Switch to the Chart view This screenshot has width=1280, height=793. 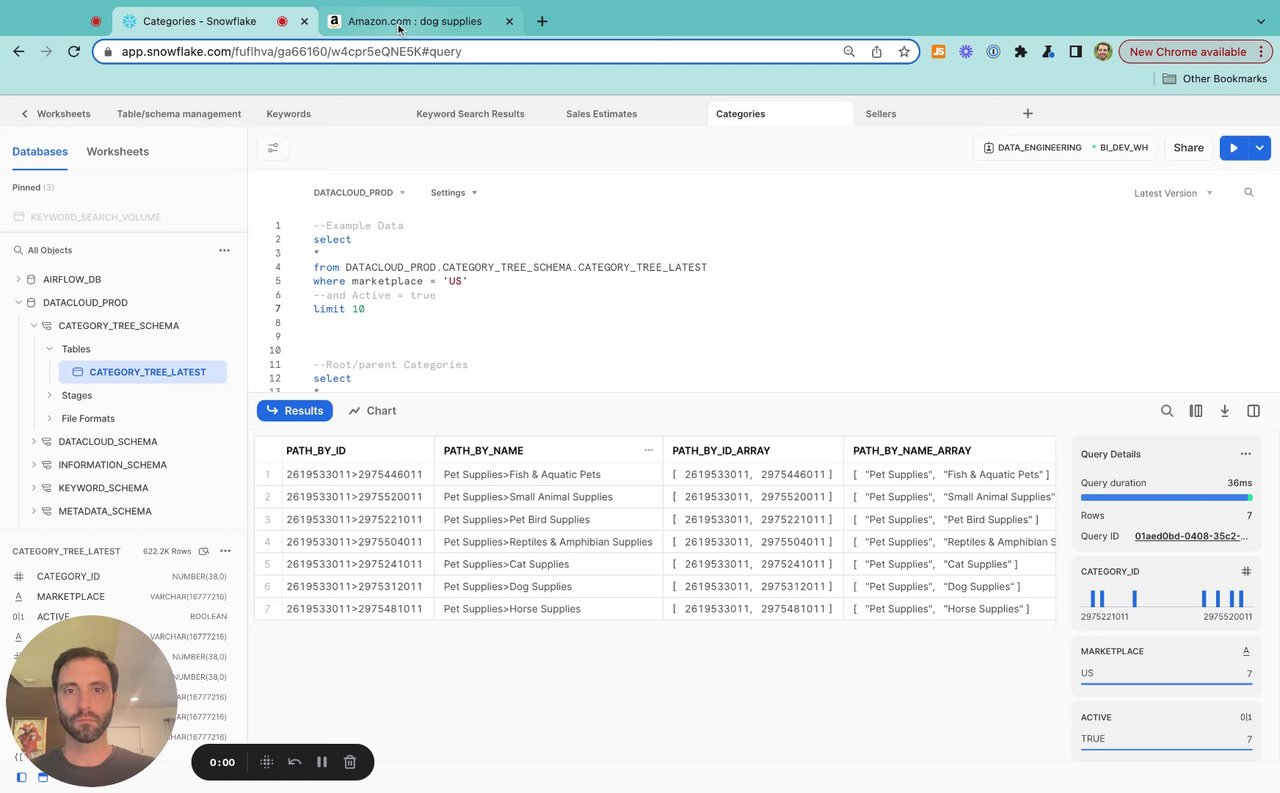(372, 411)
